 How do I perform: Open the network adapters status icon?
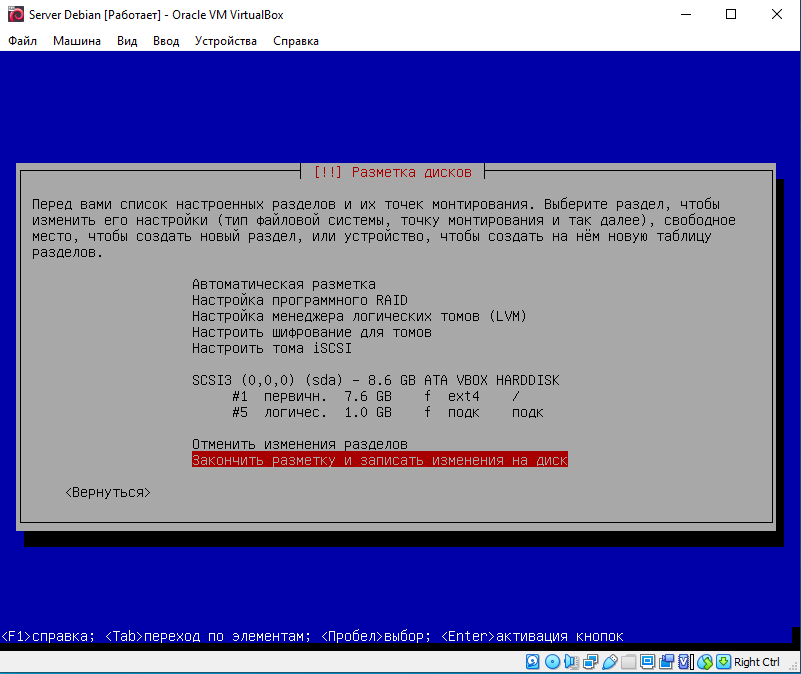590,662
